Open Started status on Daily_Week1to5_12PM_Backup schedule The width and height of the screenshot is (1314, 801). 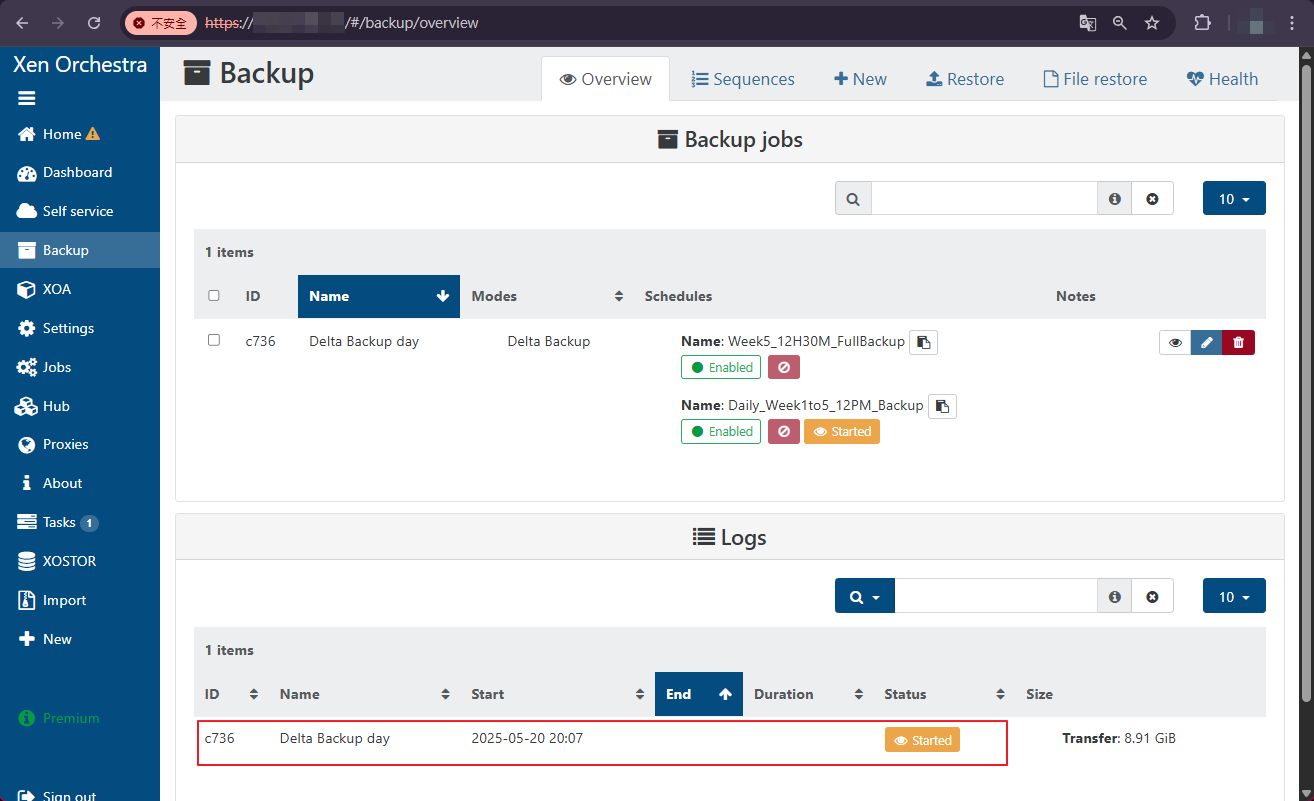(842, 431)
